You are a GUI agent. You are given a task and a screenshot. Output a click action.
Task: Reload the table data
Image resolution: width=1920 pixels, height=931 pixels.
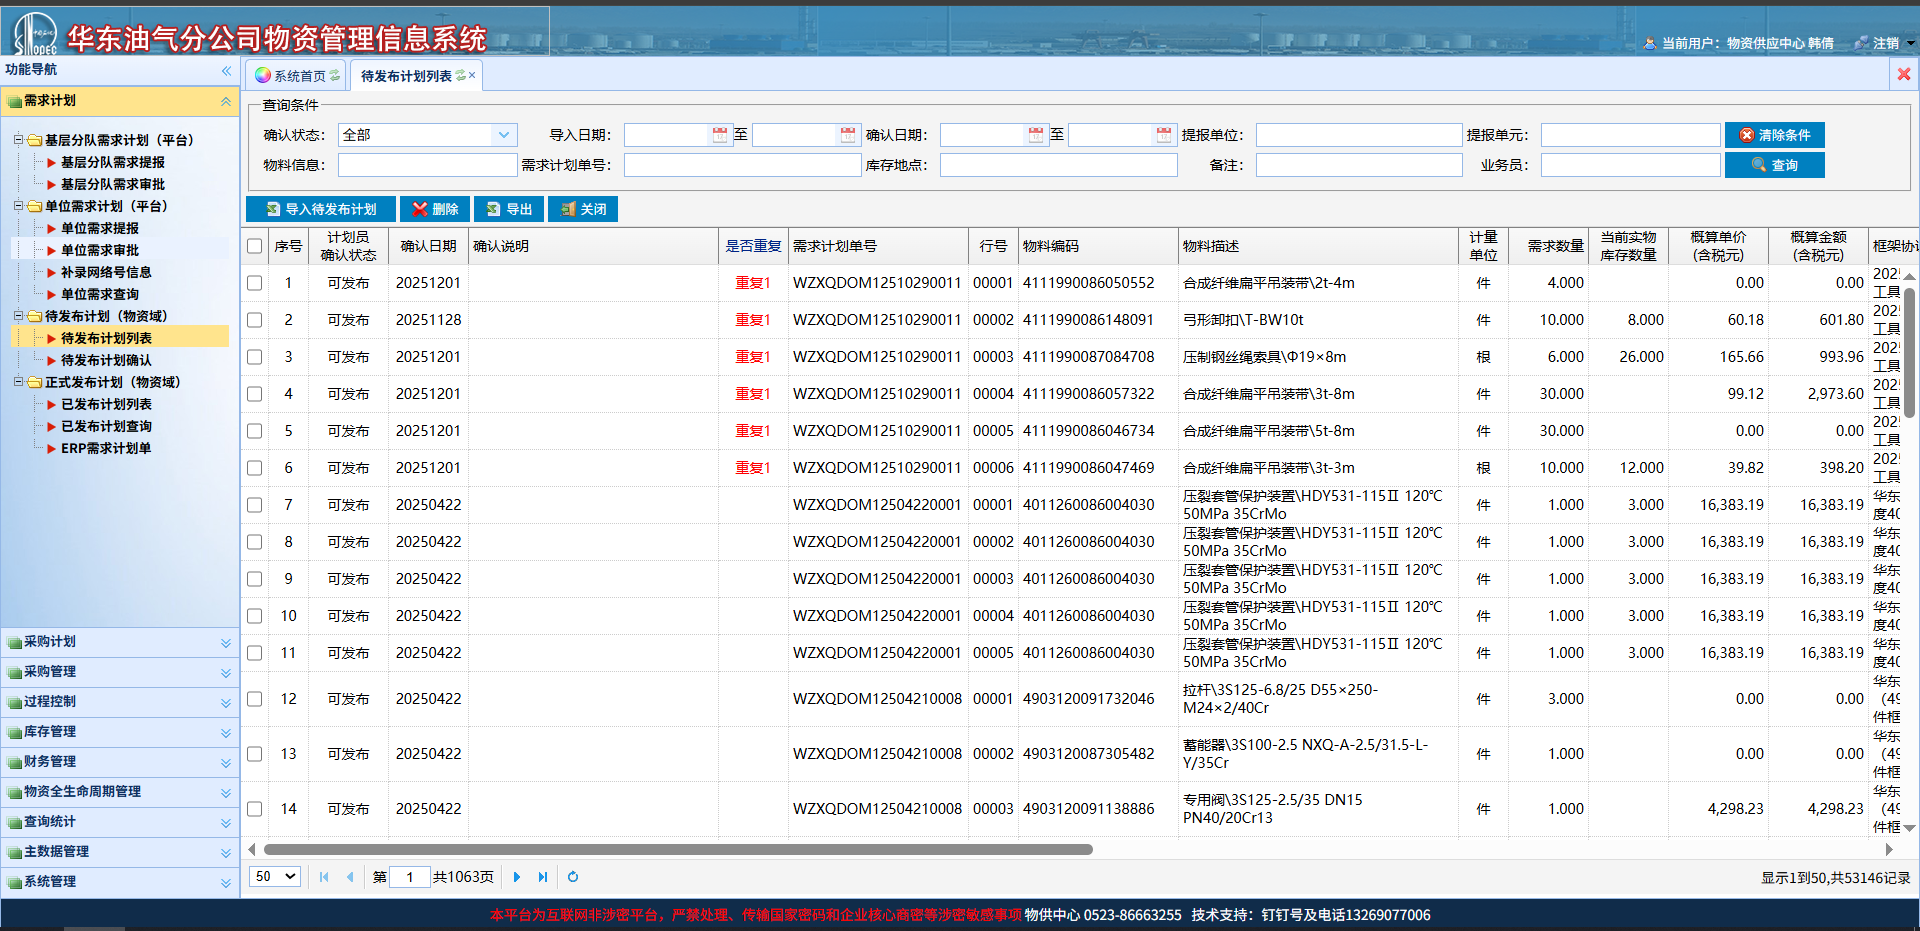pyautogui.click(x=573, y=877)
